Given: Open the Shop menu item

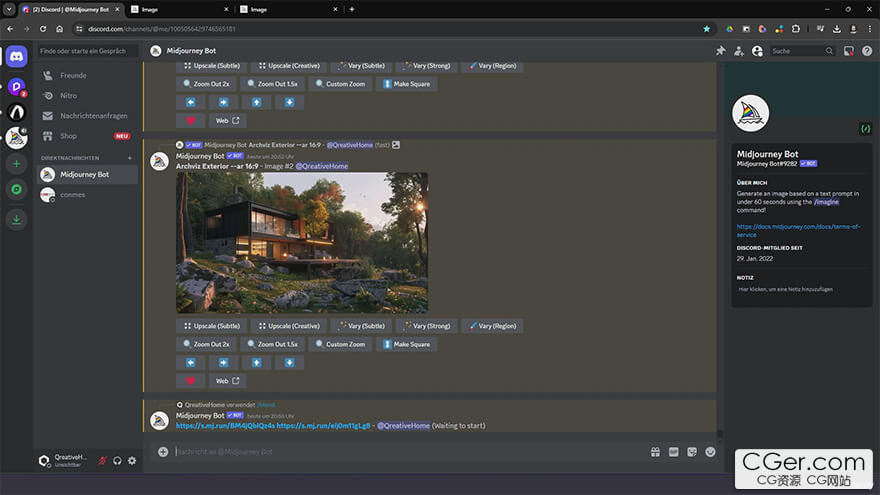Looking at the screenshot, I should pyautogui.click(x=87, y=136).
